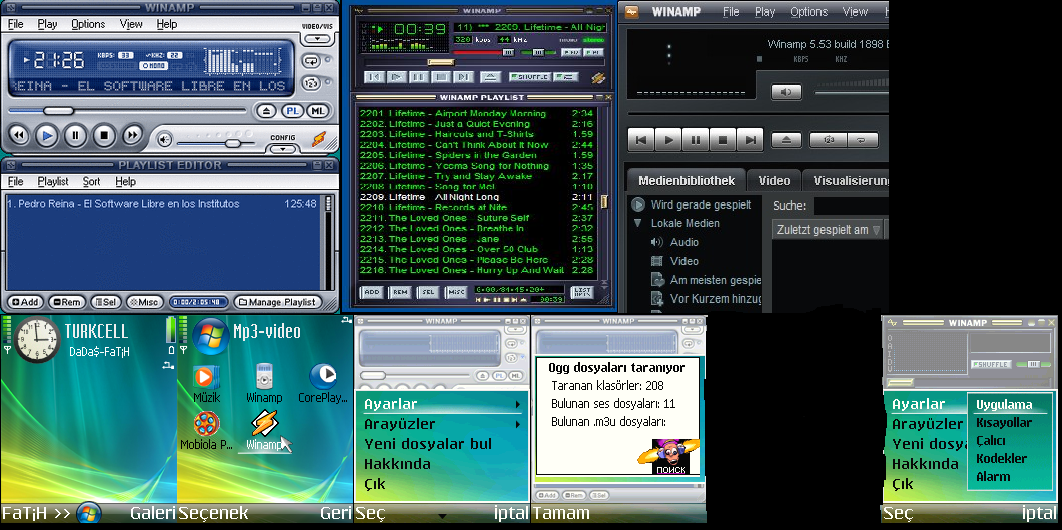Click Rem button in the Playlist Editor

(x=67, y=302)
